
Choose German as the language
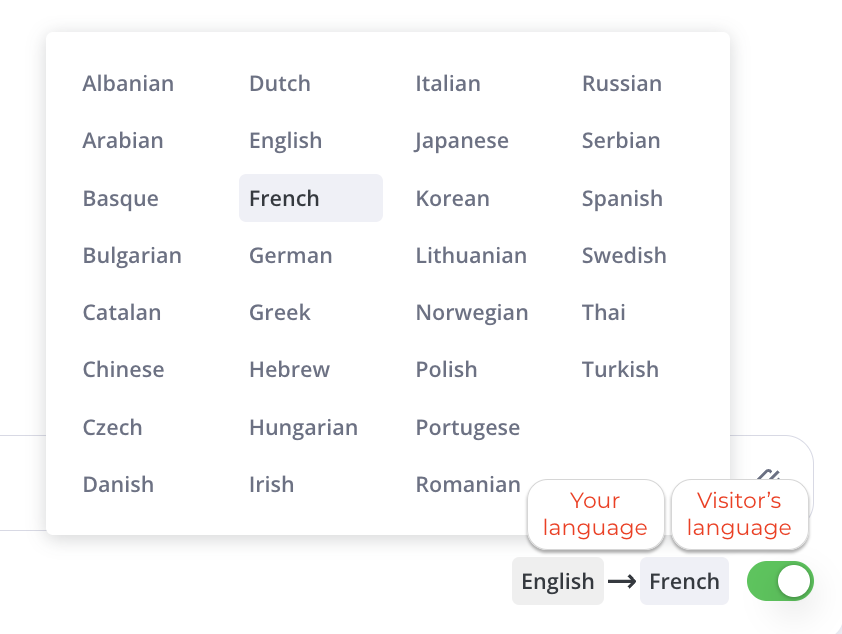(290, 256)
